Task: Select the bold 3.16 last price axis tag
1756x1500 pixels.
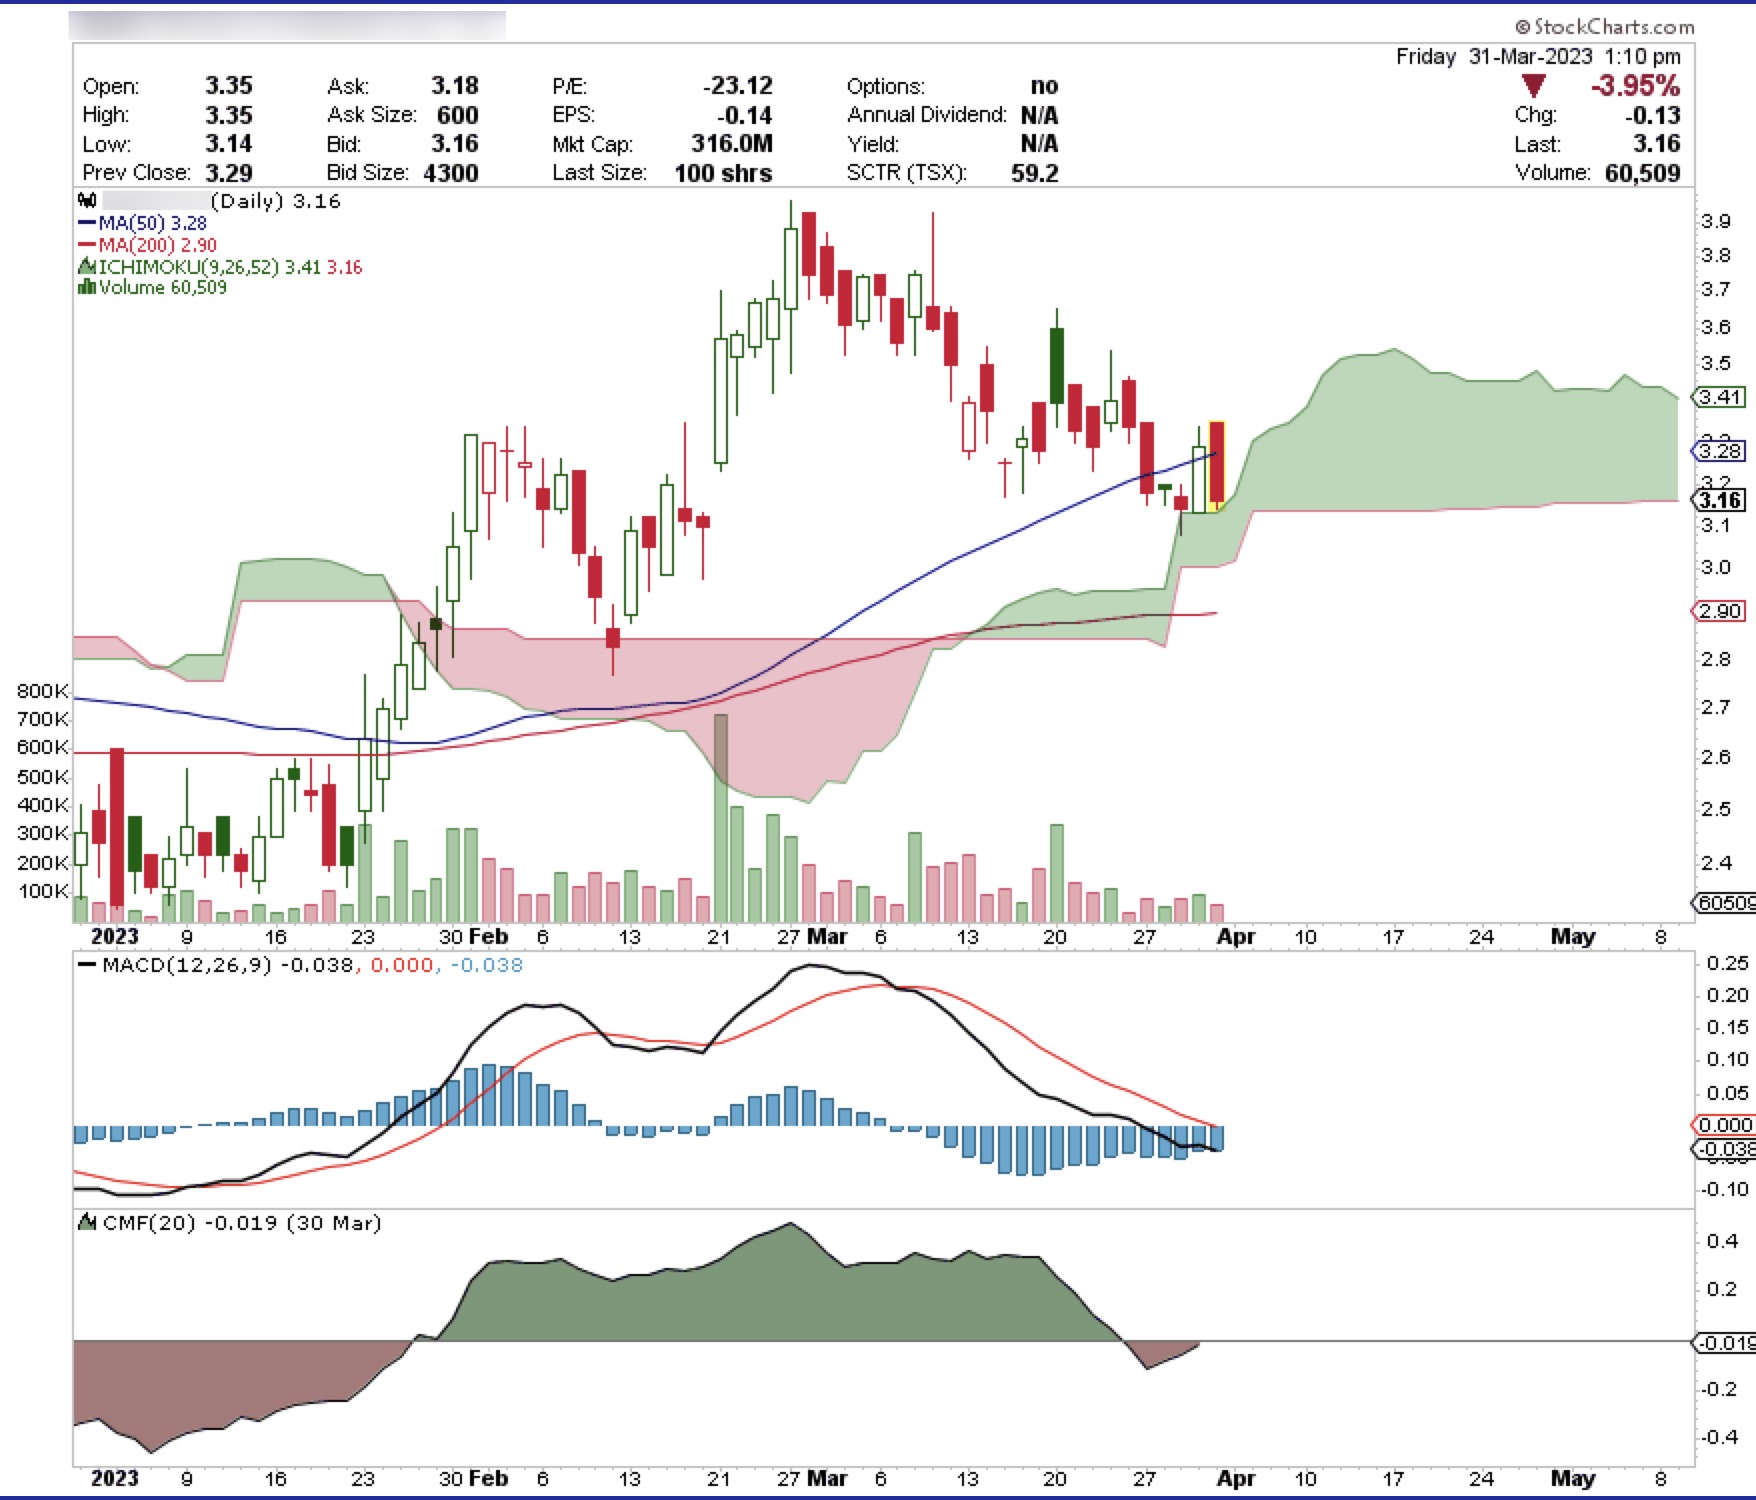Action: (x=1720, y=500)
